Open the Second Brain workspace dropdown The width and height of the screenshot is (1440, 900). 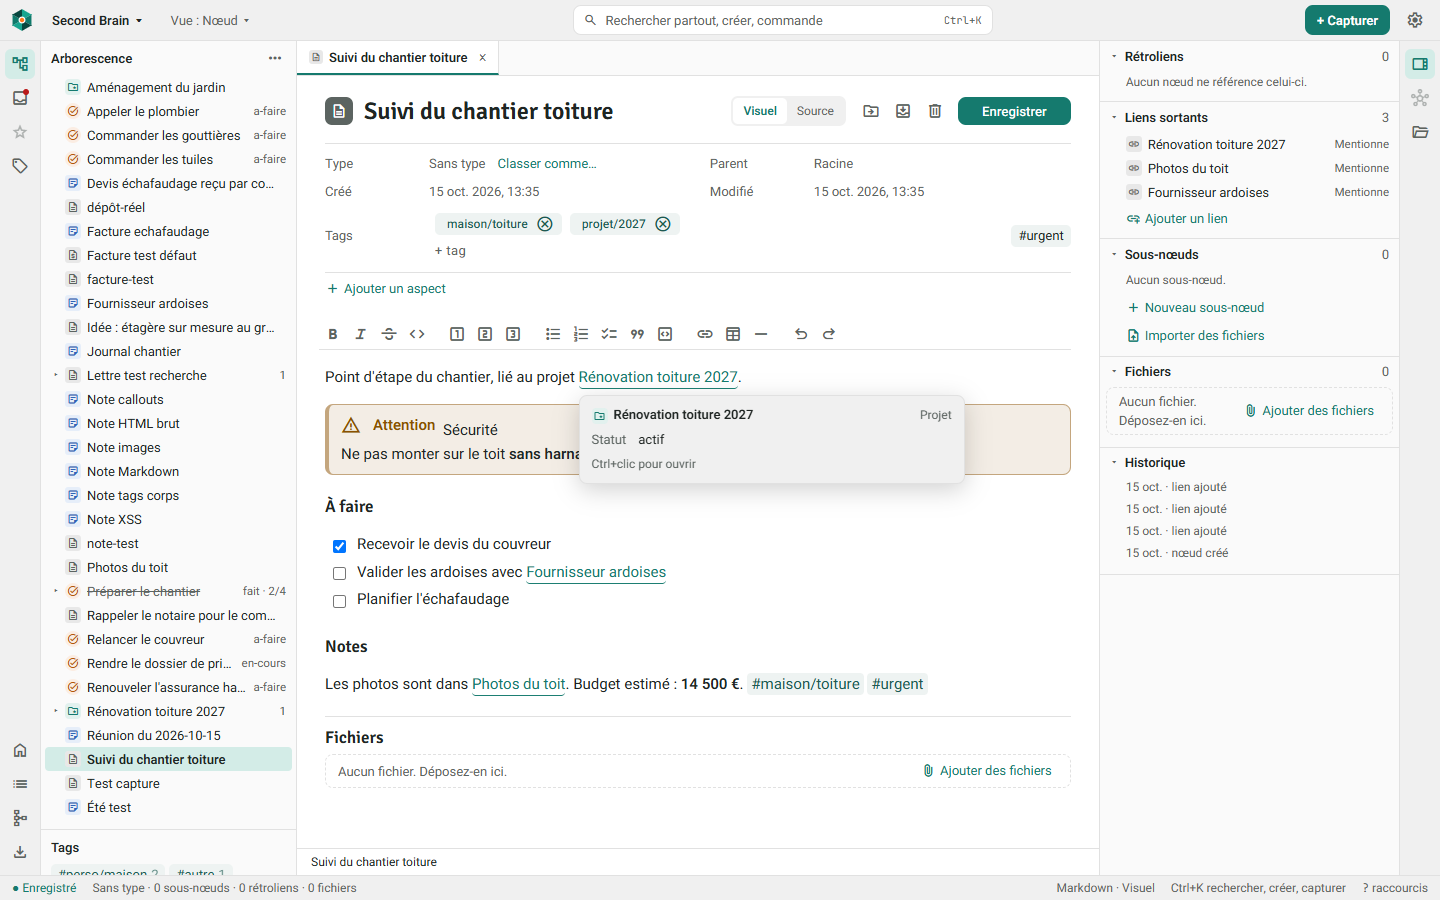point(97,20)
